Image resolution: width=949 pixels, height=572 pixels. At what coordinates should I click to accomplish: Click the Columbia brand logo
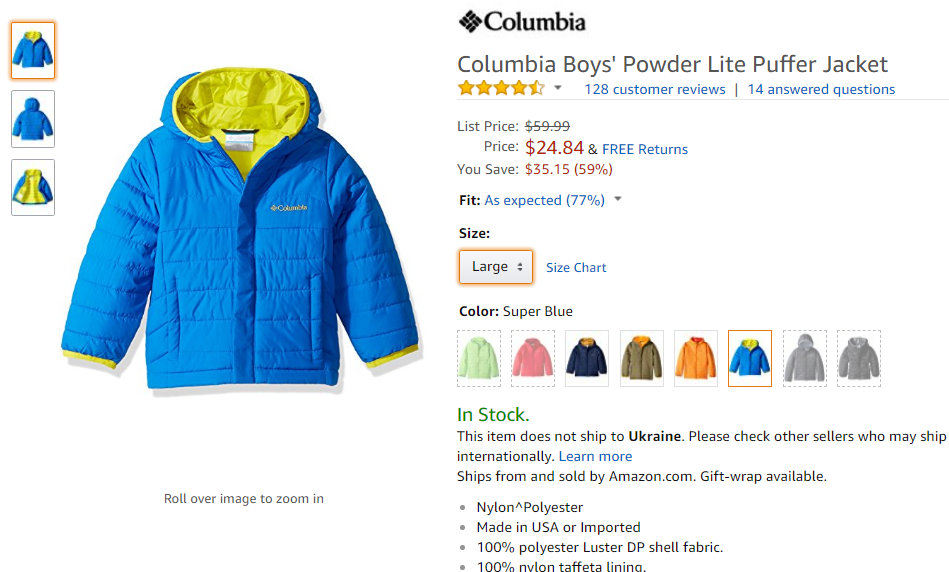[522, 22]
